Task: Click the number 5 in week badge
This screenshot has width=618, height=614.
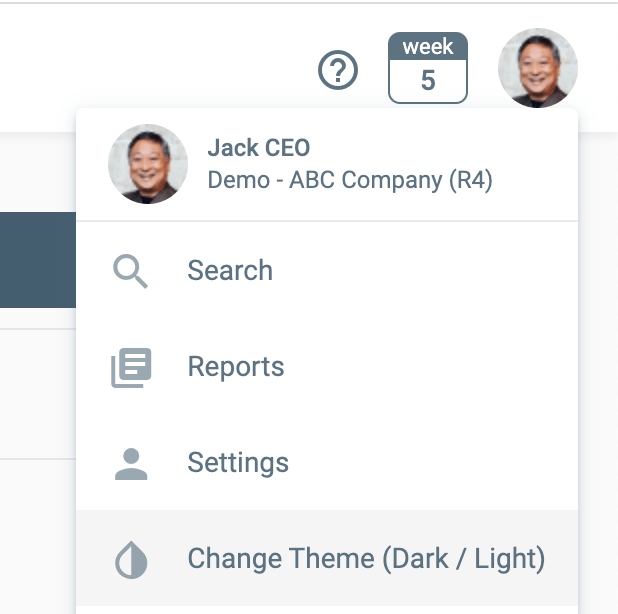Action: pos(428,80)
